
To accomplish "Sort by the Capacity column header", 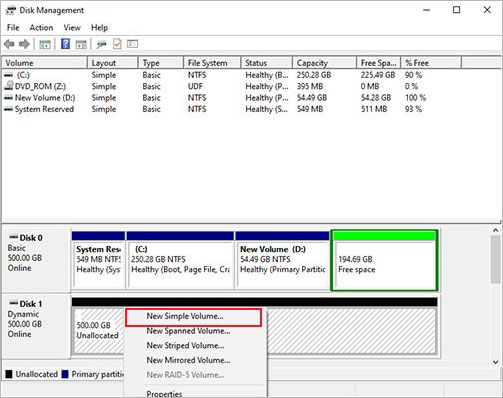I will [324, 63].
